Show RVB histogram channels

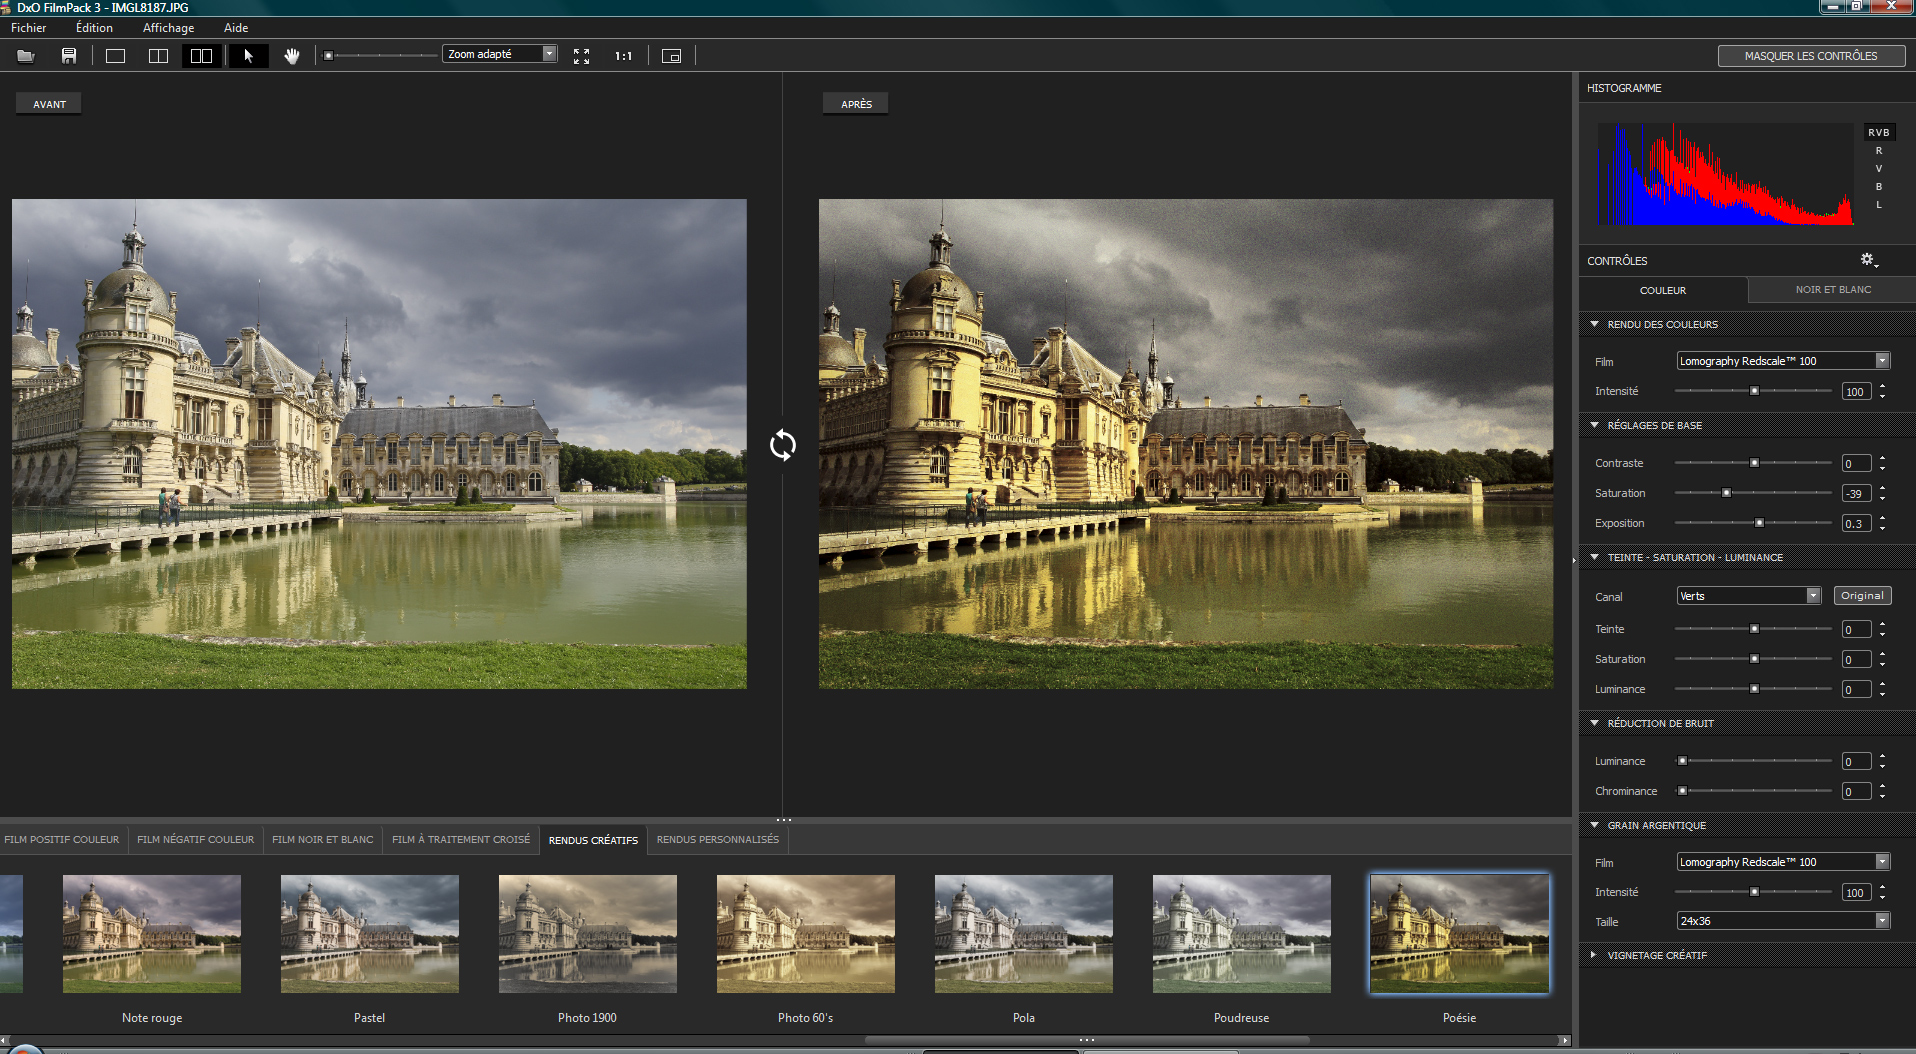click(1879, 132)
